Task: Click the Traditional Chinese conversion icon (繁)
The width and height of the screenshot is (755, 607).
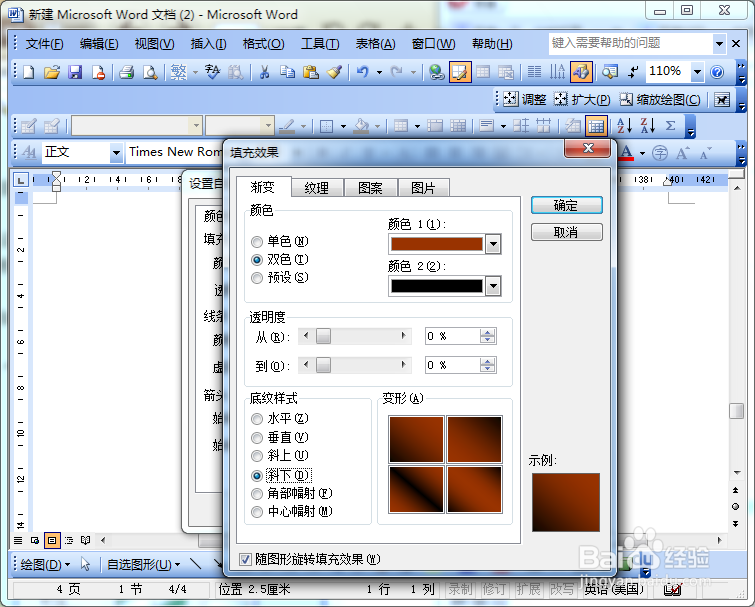Action: click(x=179, y=72)
